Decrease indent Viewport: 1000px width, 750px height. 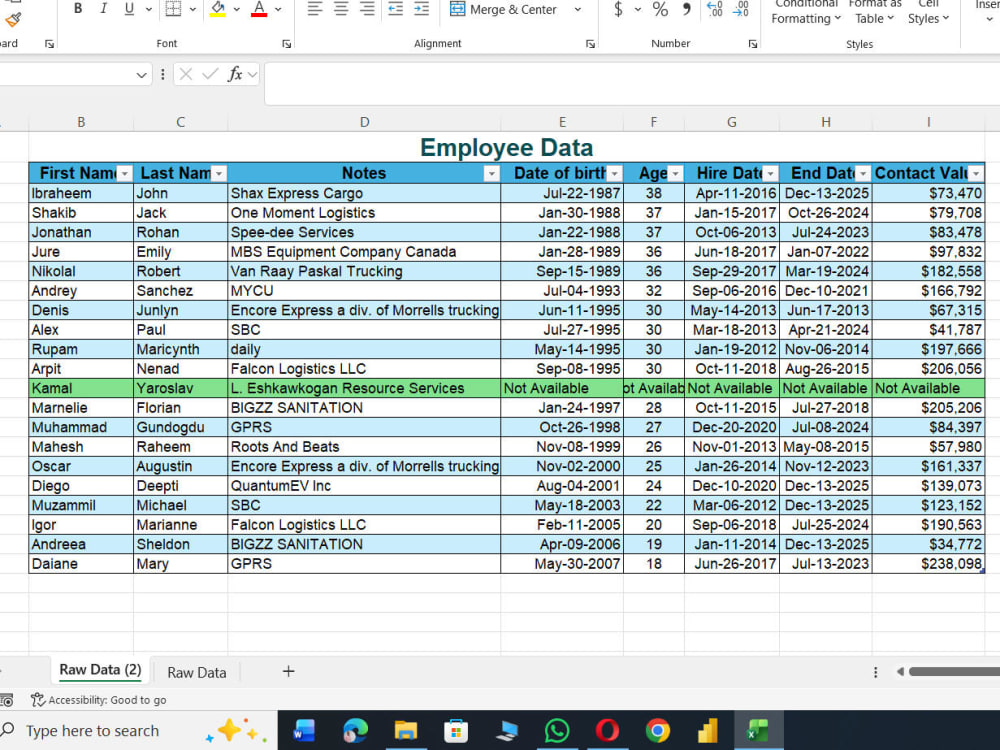[x=395, y=9]
